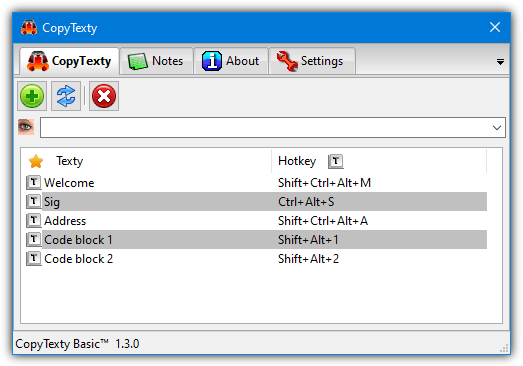Click the resize grip in status bar corner
Image resolution: width=523 pixels, height=366 pixels.
pyautogui.click(x=504, y=348)
